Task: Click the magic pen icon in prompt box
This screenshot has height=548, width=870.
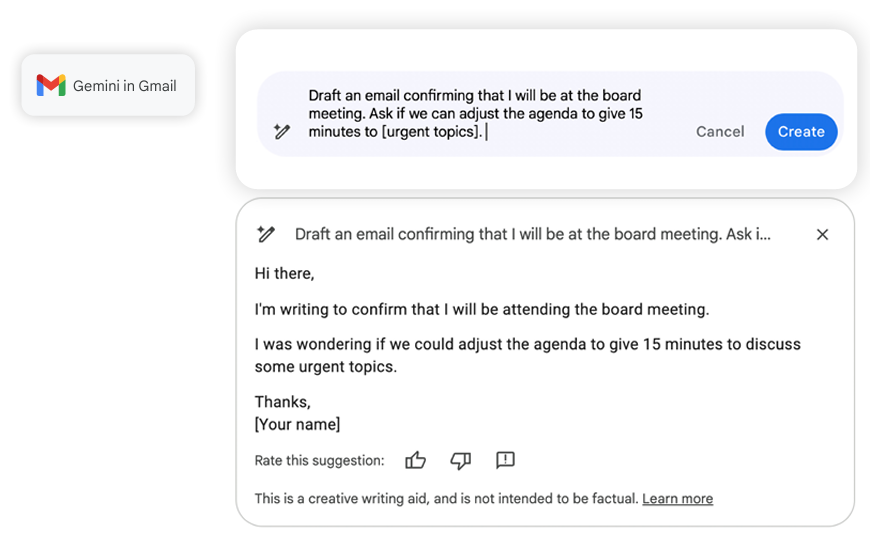Action: [282, 131]
